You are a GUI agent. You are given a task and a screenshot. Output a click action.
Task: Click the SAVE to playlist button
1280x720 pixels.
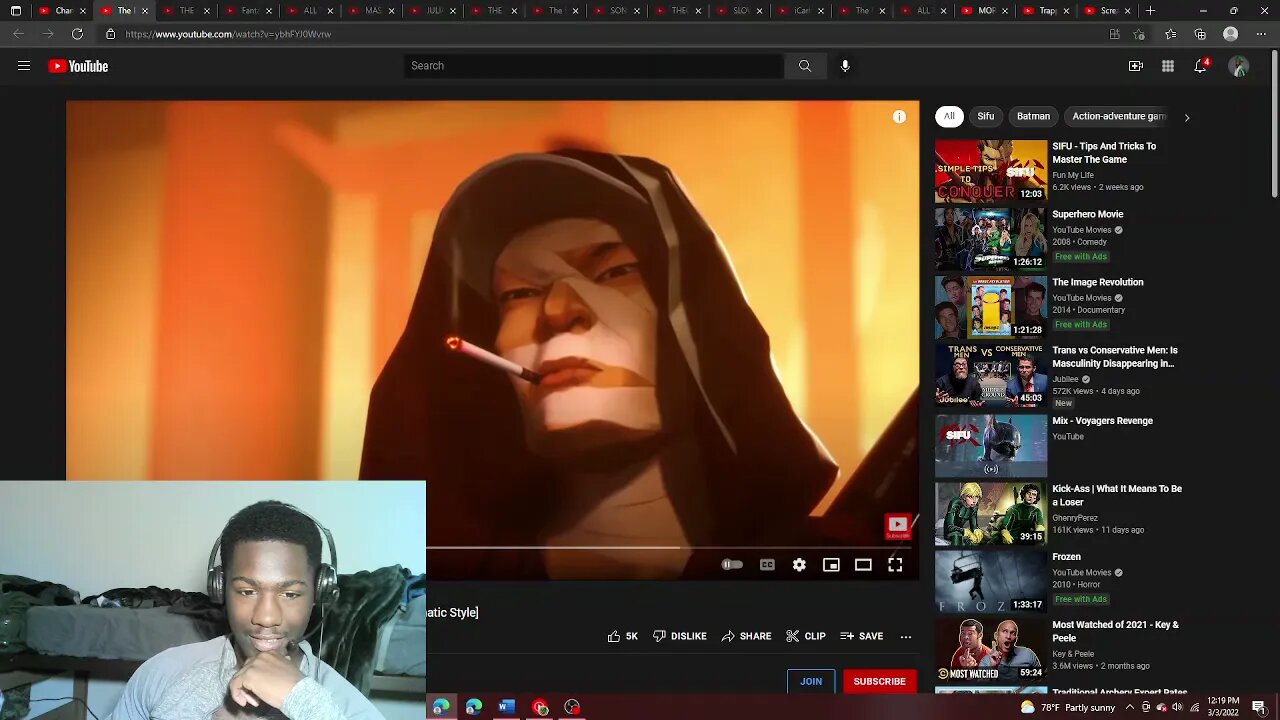862,636
